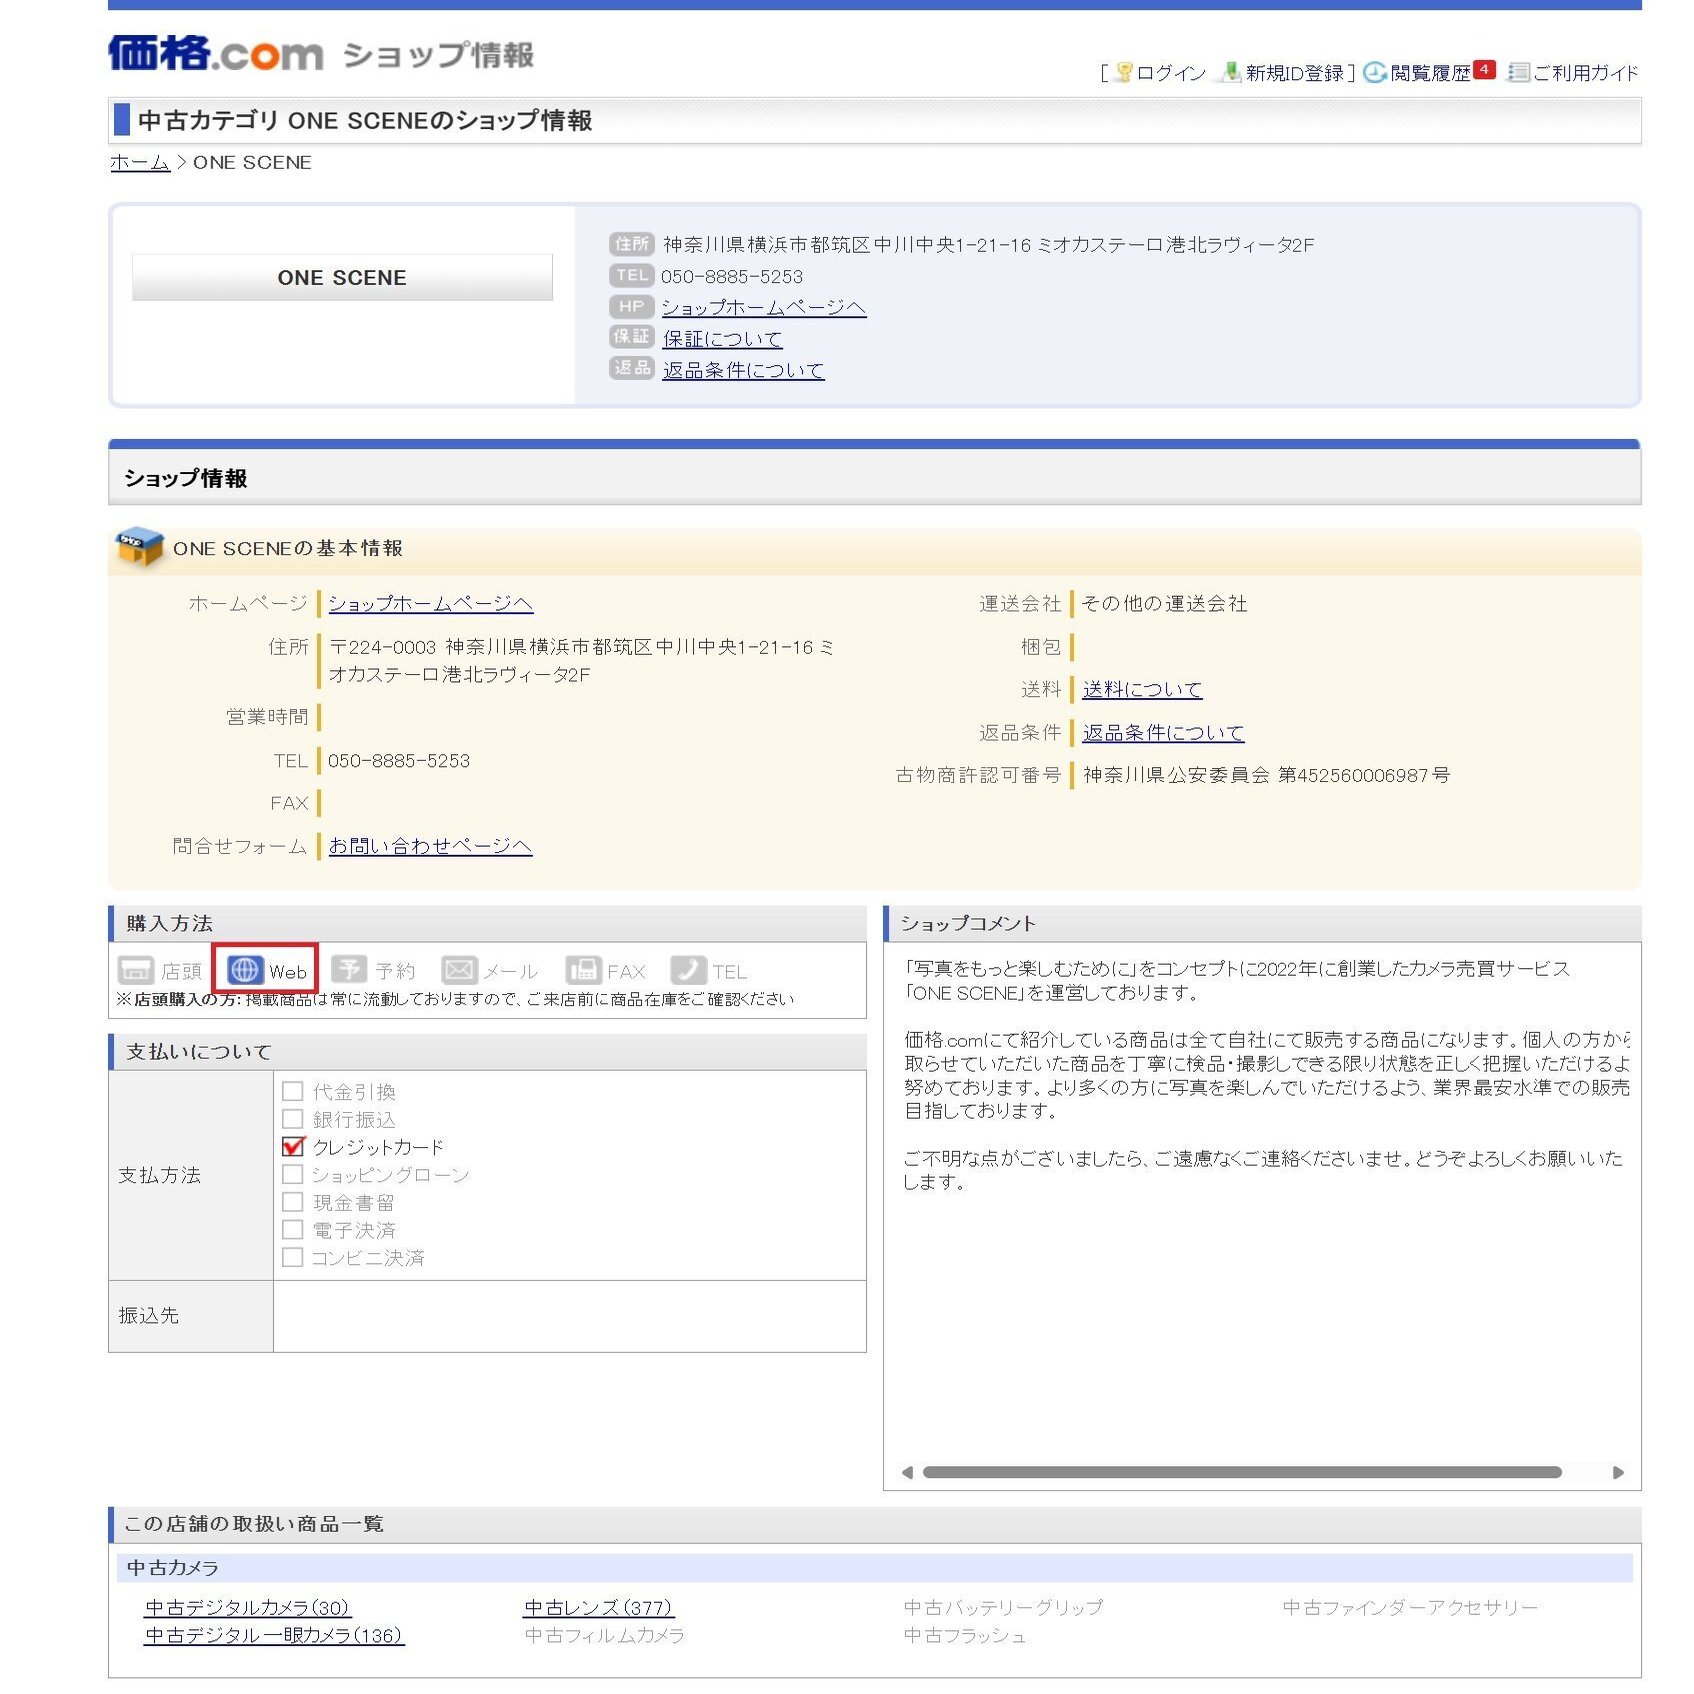This screenshot has width=1694, height=1694.
Task: Open 返品条件について link in header card
Action: pyautogui.click(x=743, y=370)
